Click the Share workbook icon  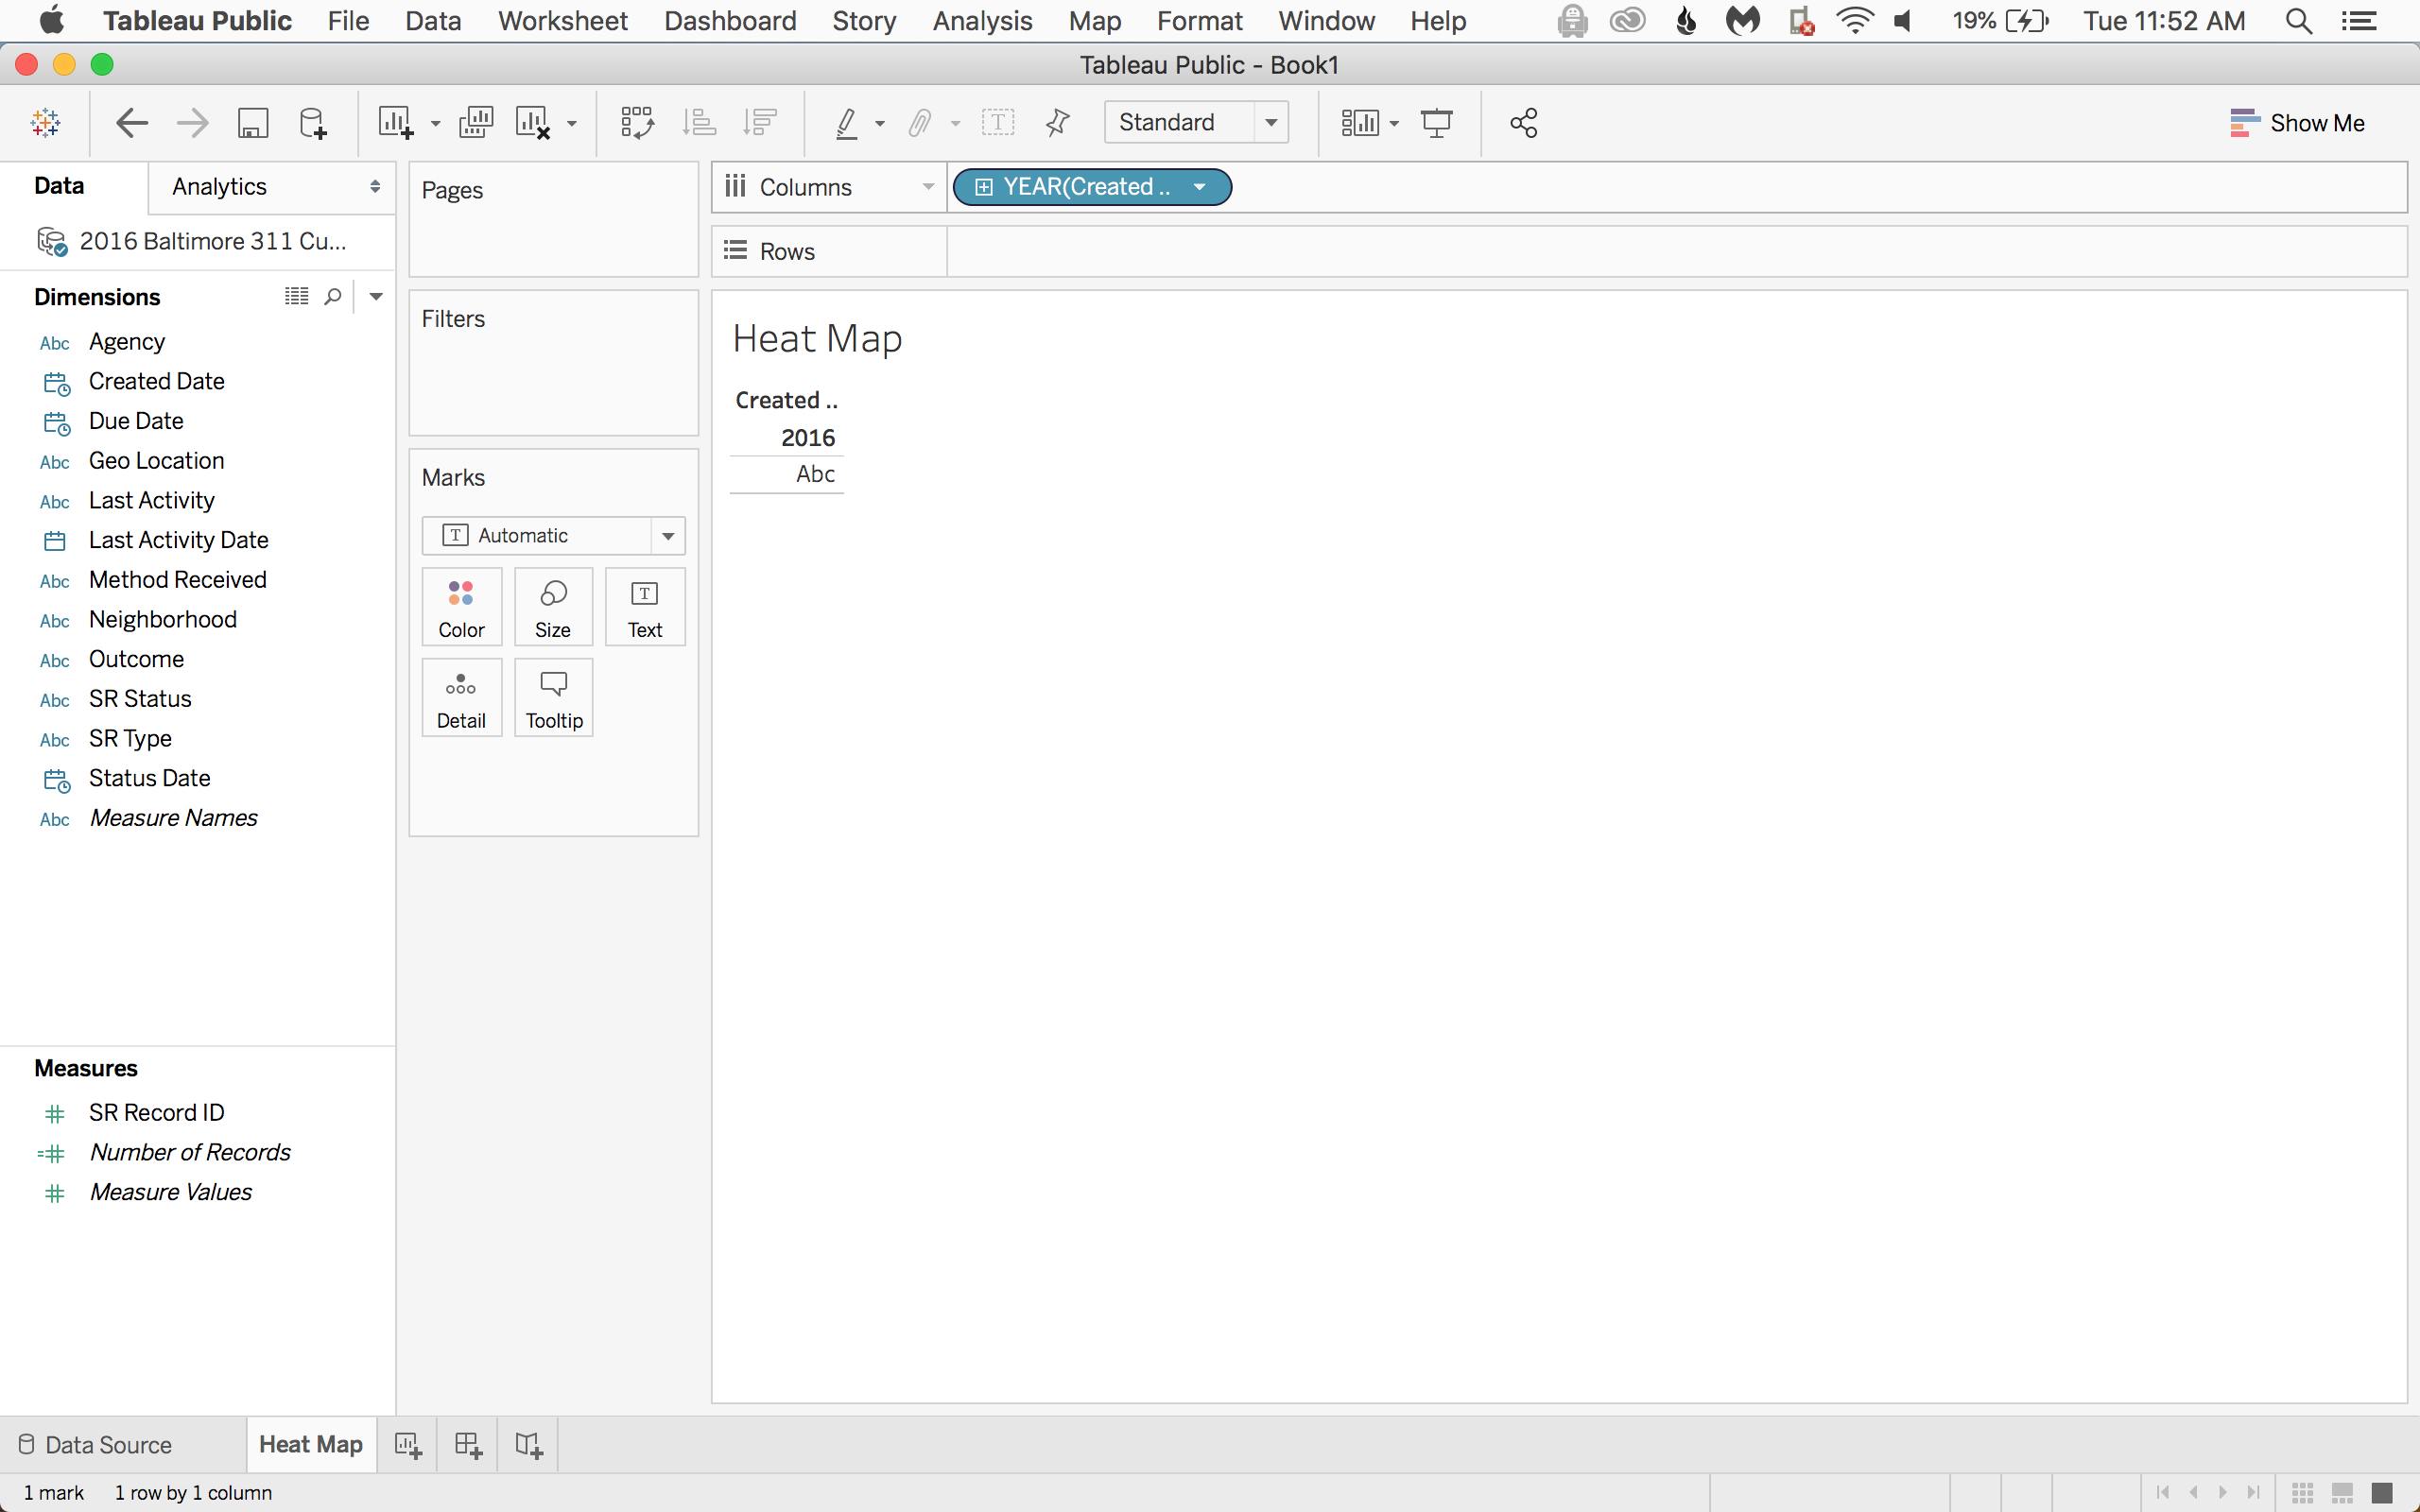pyautogui.click(x=1523, y=123)
